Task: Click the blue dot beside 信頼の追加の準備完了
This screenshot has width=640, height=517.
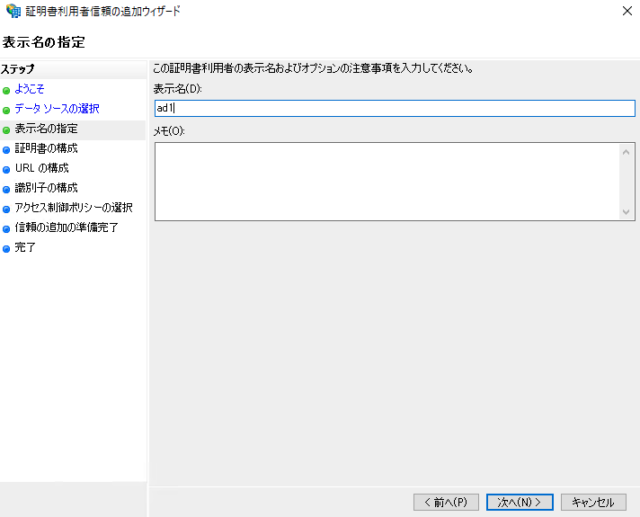Action: pos(6,229)
